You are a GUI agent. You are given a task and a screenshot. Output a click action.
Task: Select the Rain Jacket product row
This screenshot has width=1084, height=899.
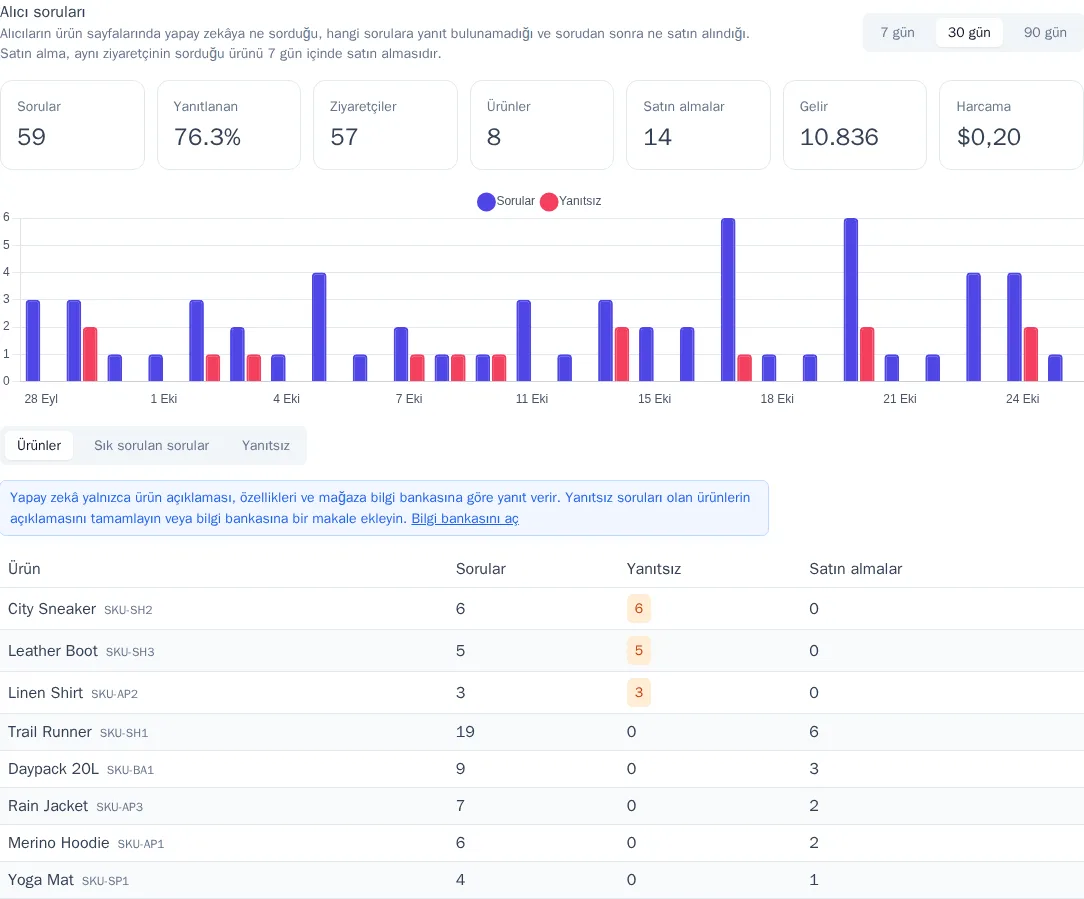point(542,806)
